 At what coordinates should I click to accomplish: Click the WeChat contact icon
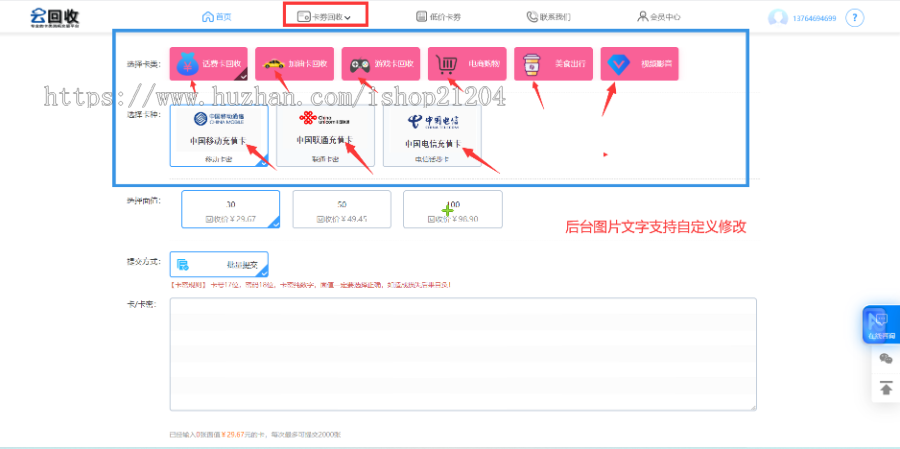click(x=886, y=359)
